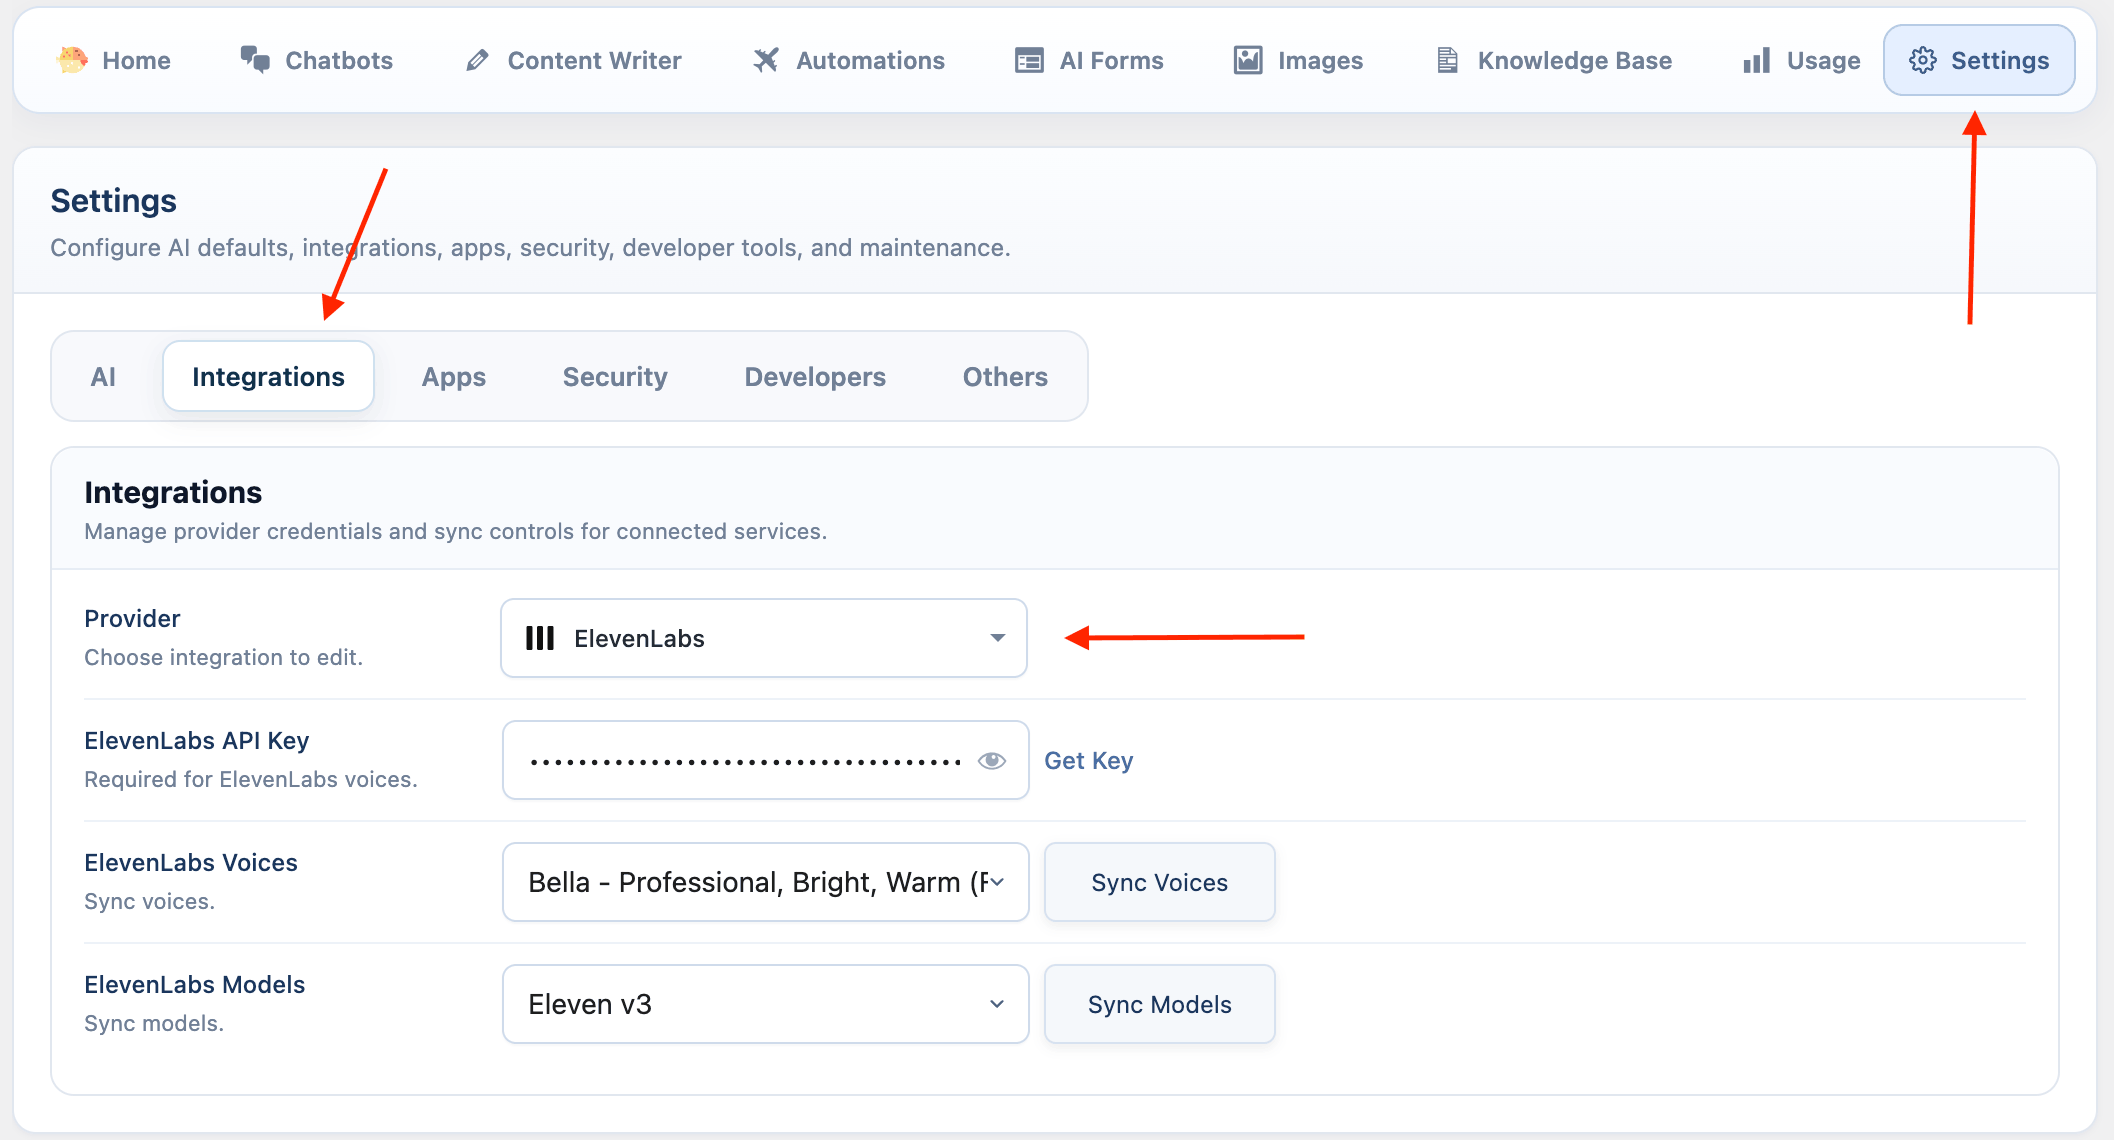The width and height of the screenshot is (2114, 1140).
Task: View the Usage page
Action: point(1801,60)
